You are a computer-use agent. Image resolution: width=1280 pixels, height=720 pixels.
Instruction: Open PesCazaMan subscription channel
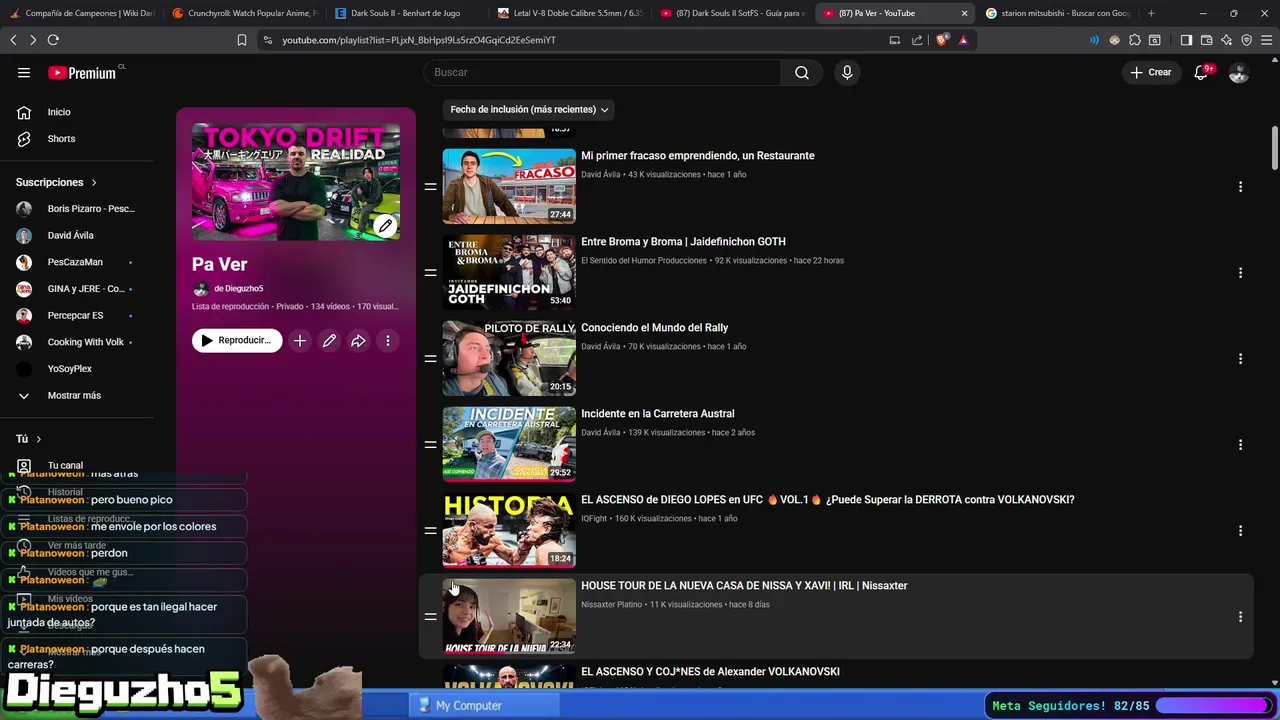coord(75,262)
